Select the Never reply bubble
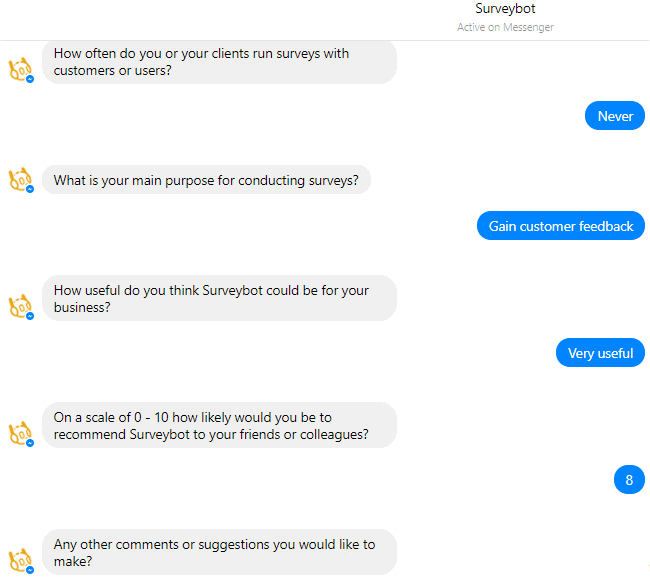650x582 pixels. point(615,116)
